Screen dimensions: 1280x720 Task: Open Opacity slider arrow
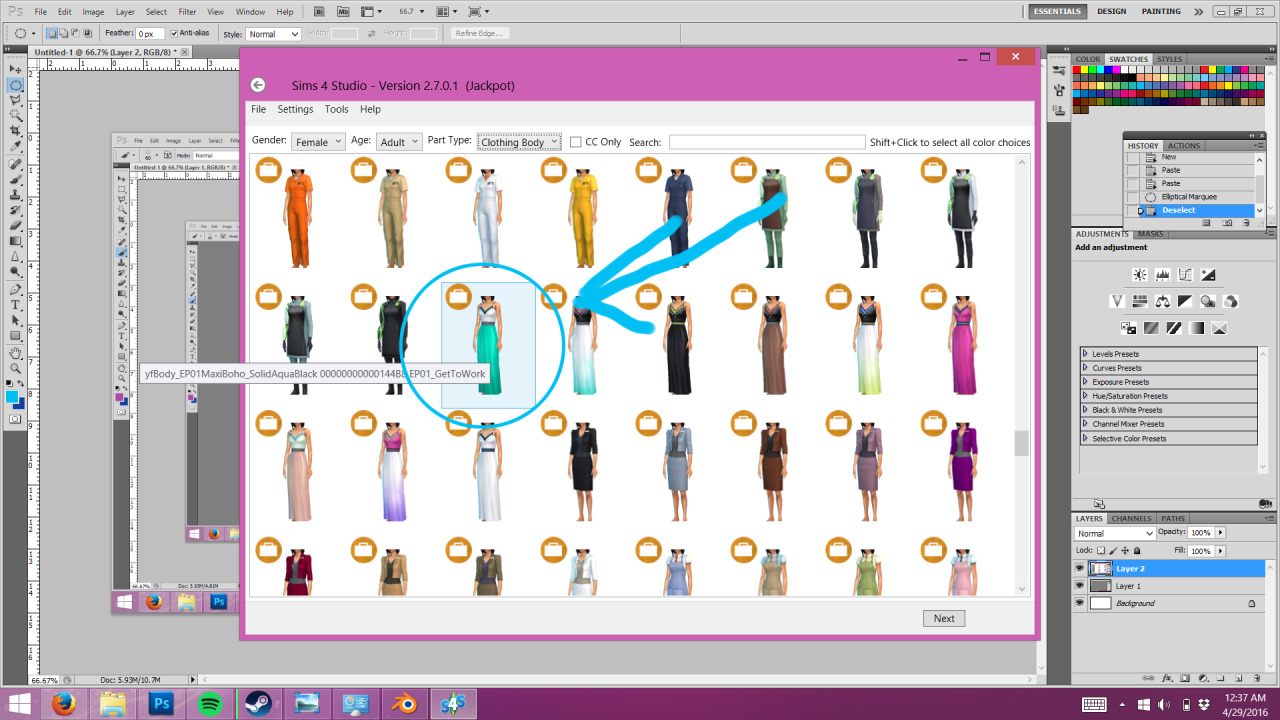tap(1220, 532)
